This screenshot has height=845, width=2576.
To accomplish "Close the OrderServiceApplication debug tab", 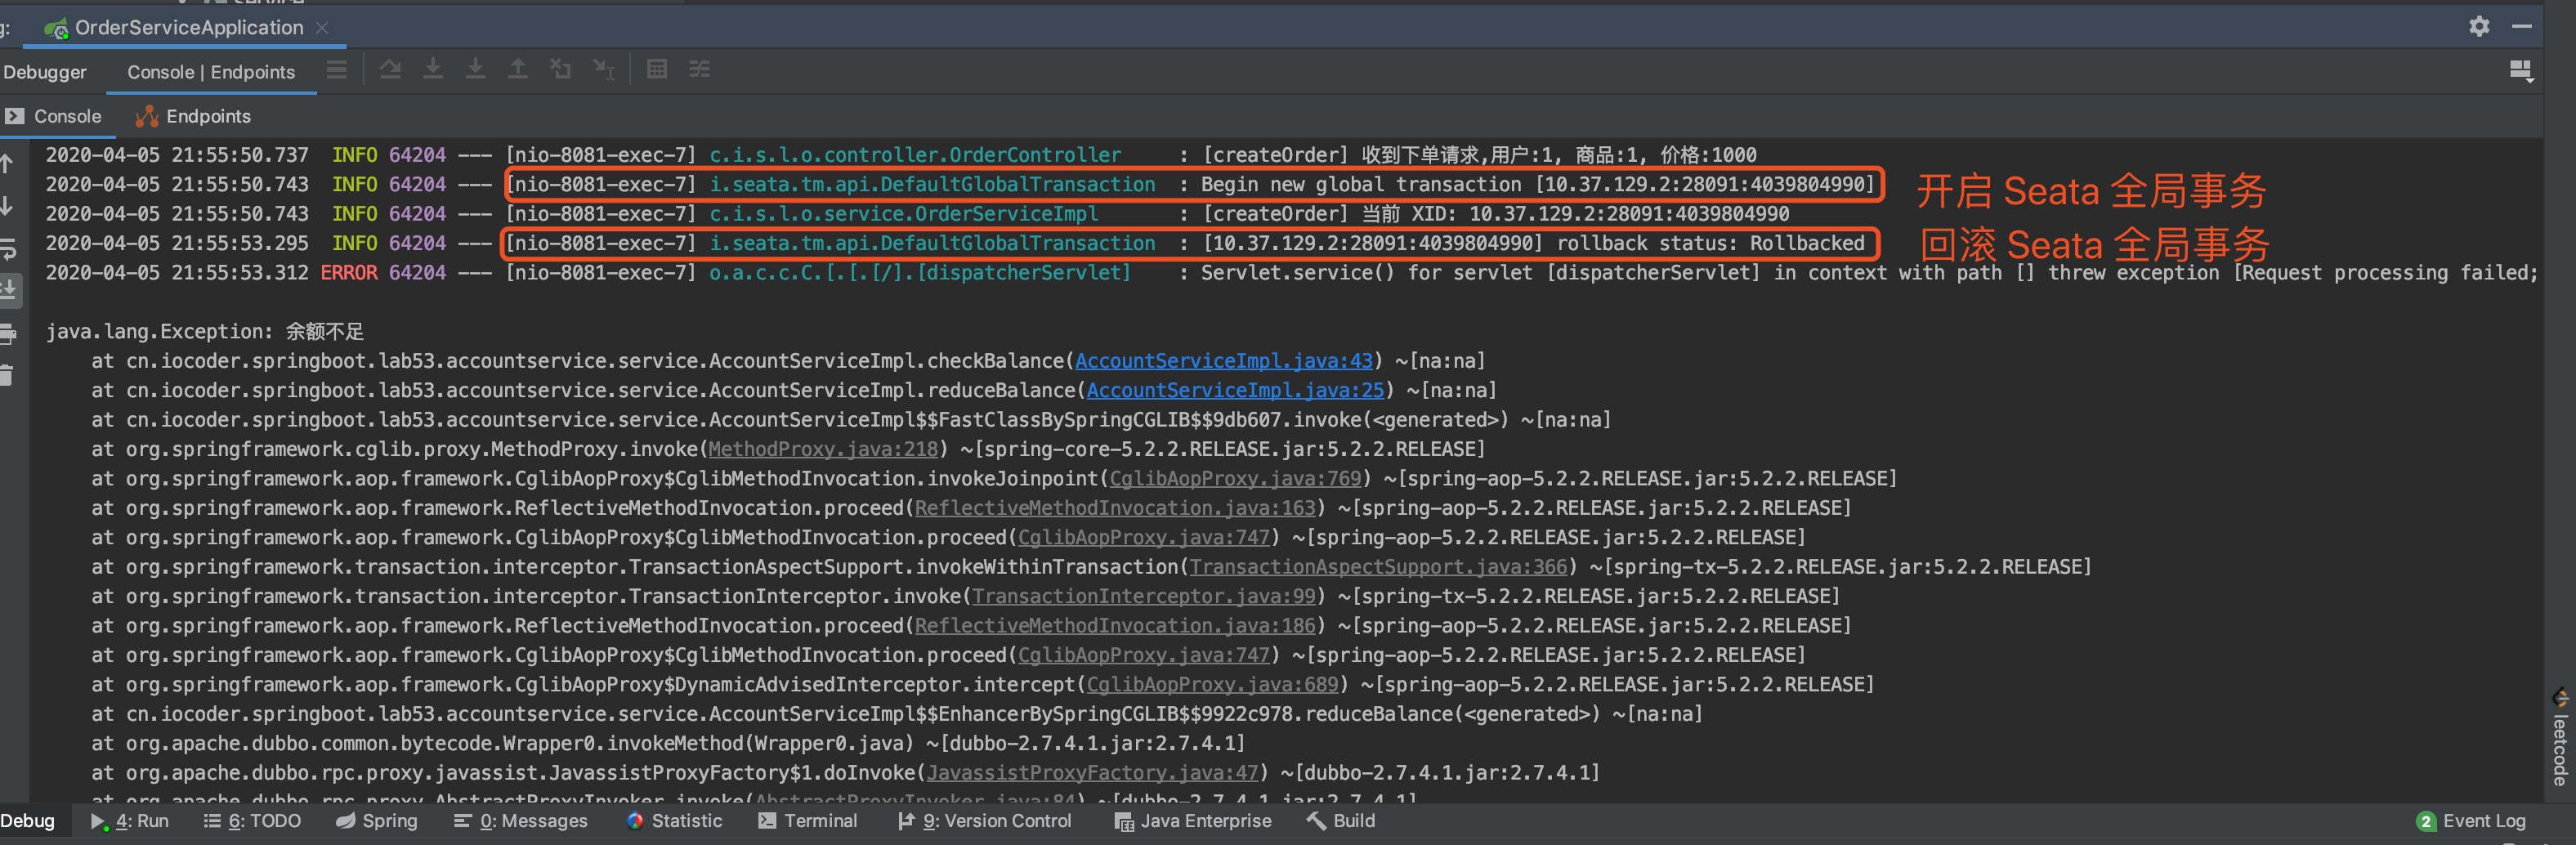I will coord(322,28).
